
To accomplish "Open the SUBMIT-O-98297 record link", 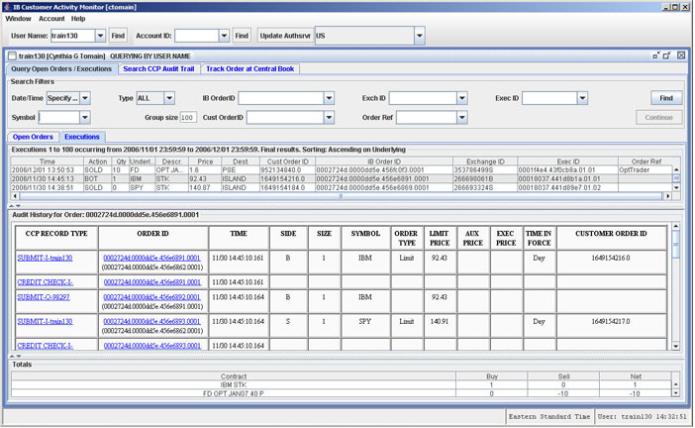I will (43, 297).
